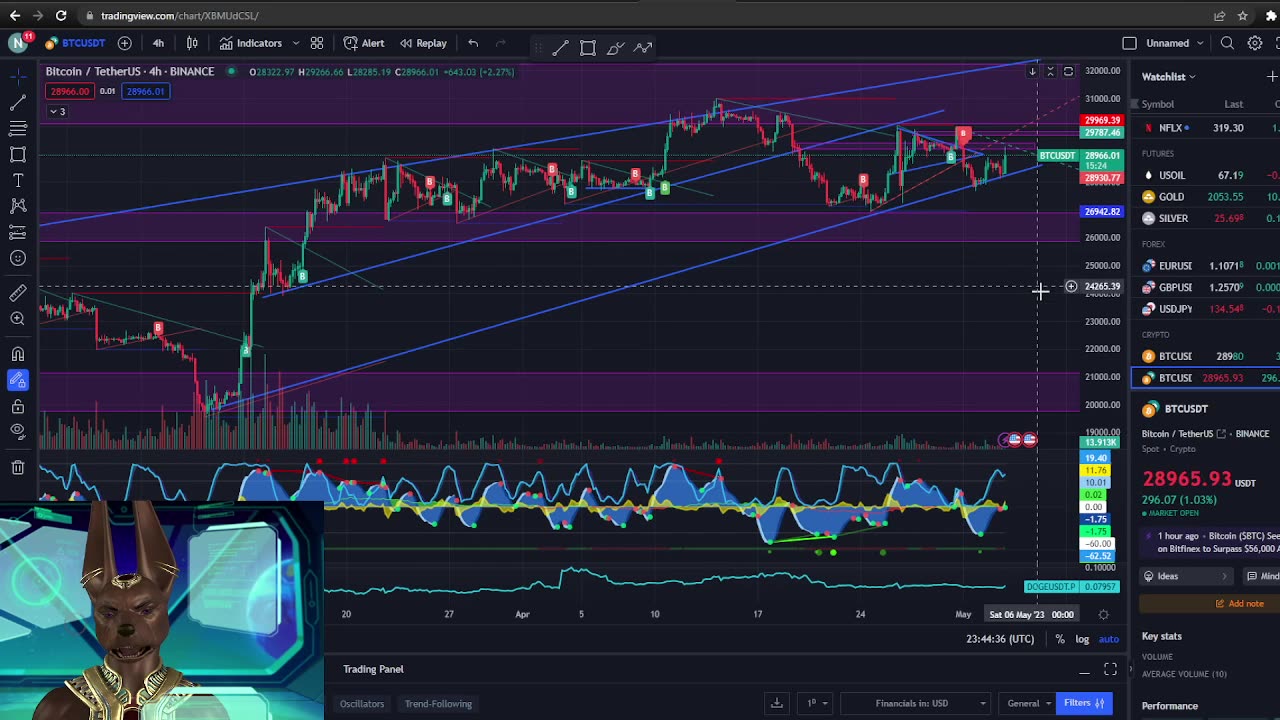Open the prediction and measurement tools

point(18,232)
